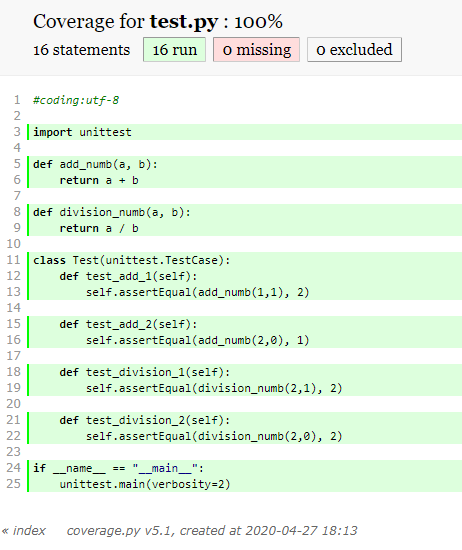
Task: Click the 'def add_numb(a, b):' line
Action: pos(245,164)
